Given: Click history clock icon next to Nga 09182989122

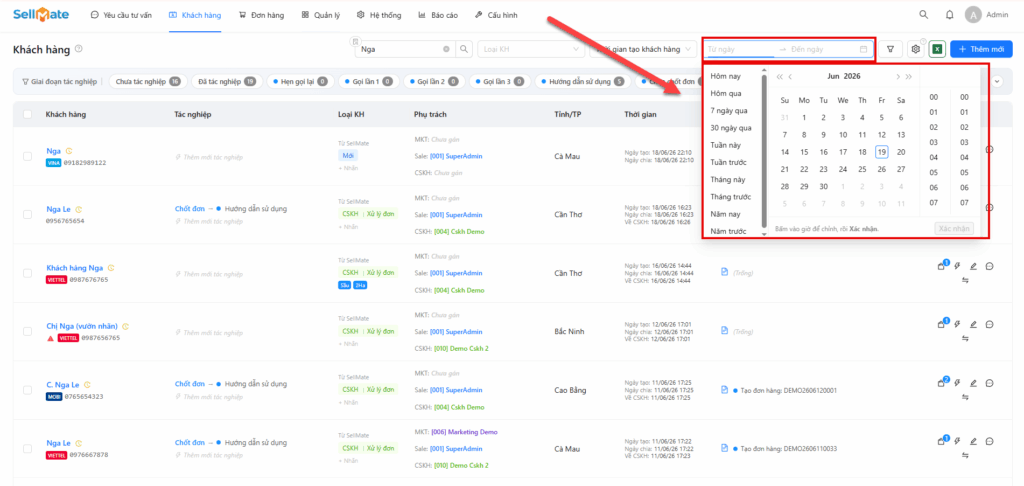Looking at the screenshot, I should click(69, 151).
